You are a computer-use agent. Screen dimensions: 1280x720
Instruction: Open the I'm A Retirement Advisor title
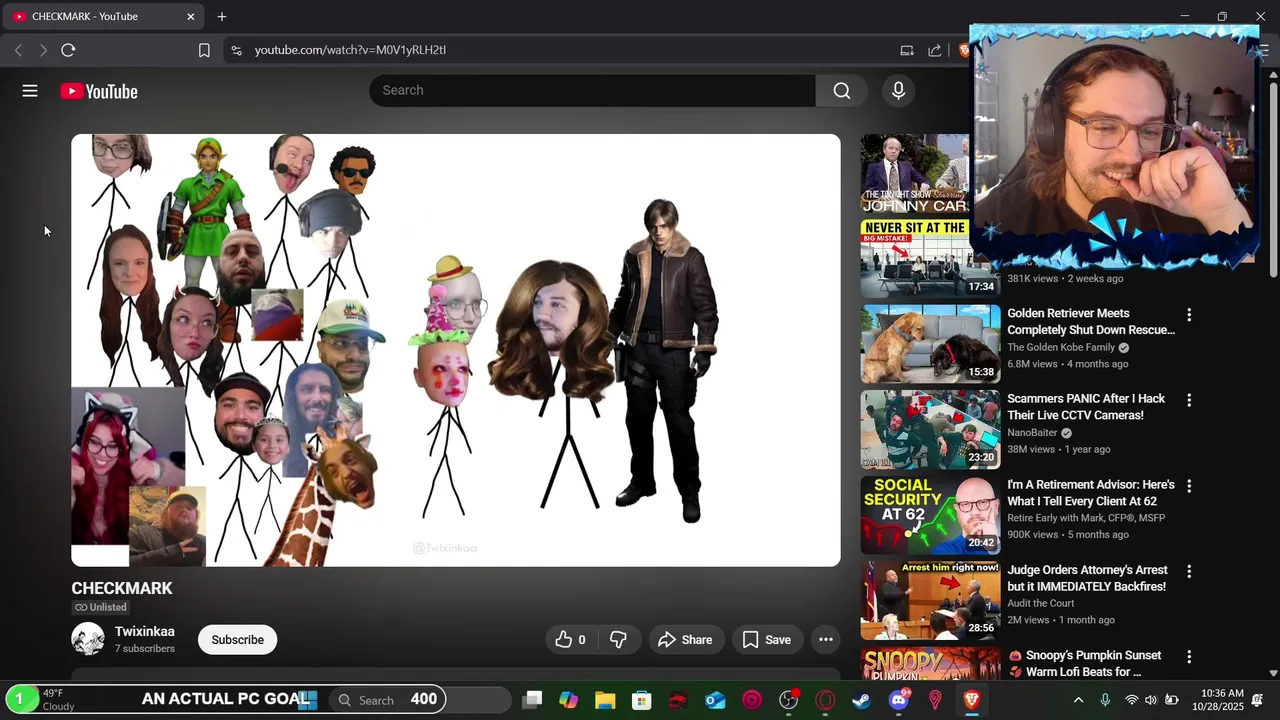[x=1089, y=493]
